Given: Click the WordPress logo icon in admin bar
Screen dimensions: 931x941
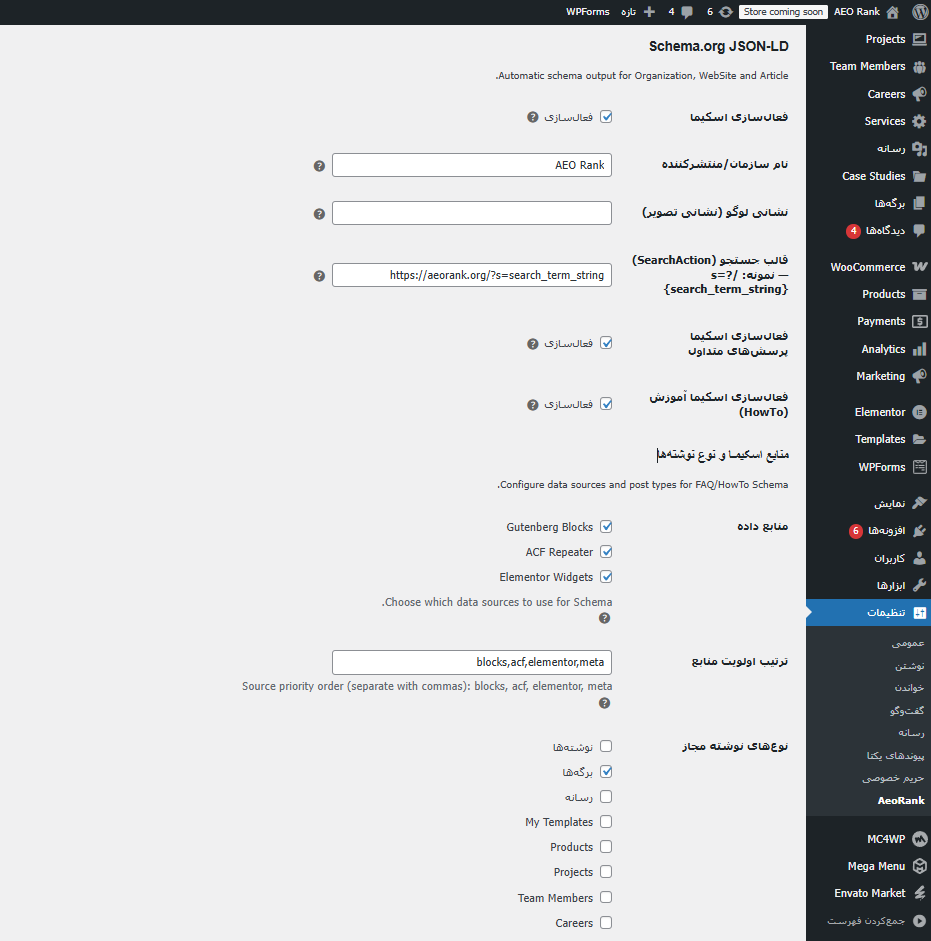Looking at the screenshot, I should tap(919, 12).
